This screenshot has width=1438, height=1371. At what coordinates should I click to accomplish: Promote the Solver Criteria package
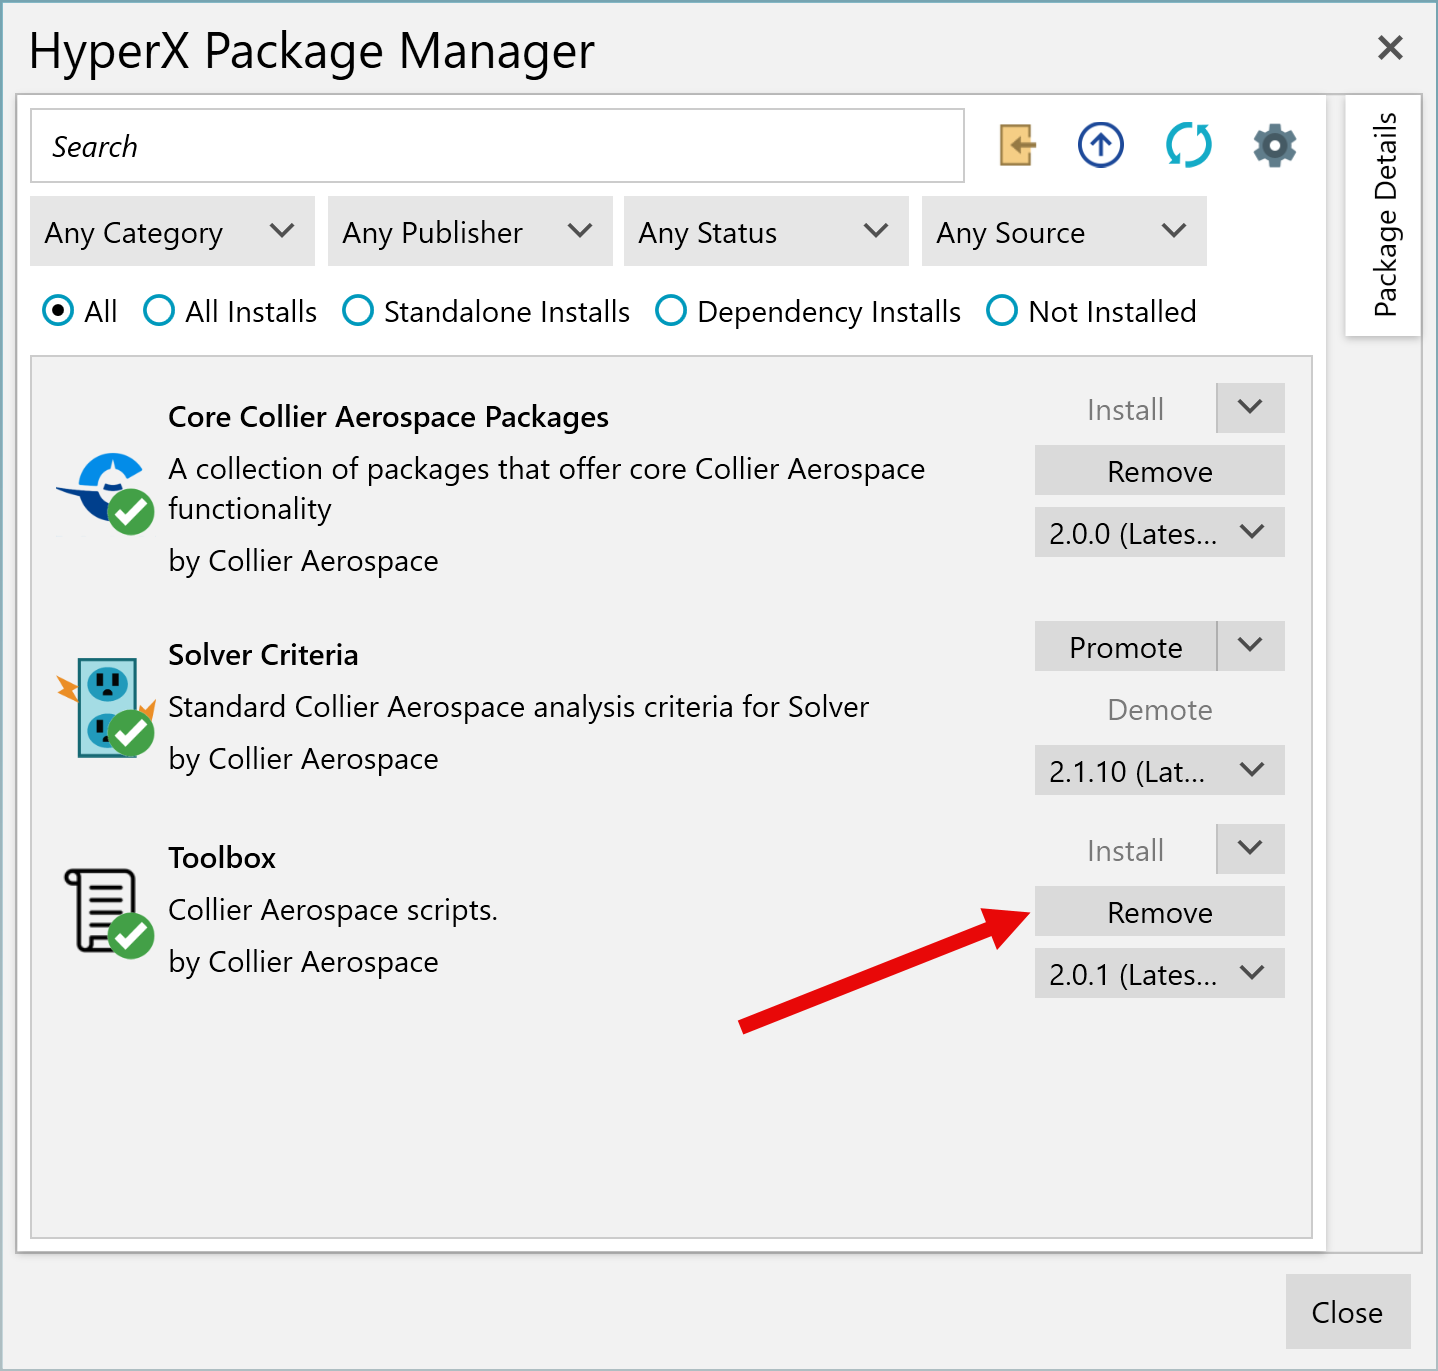point(1126,646)
